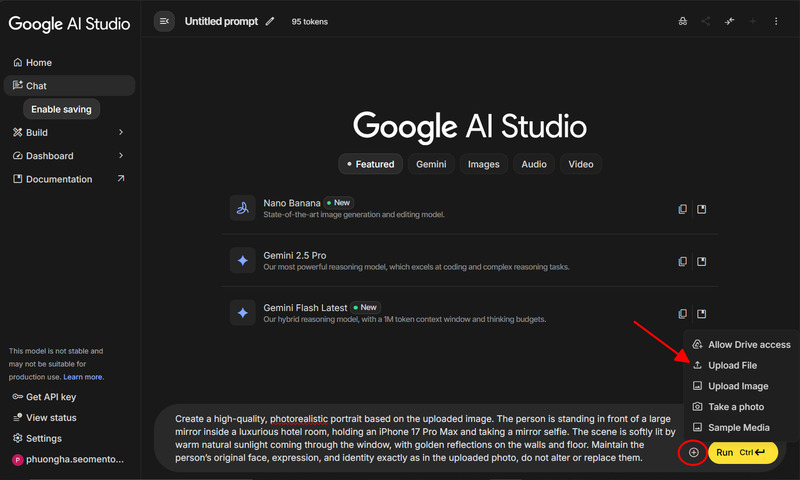Expand the Build section chevron

[121, 132]
